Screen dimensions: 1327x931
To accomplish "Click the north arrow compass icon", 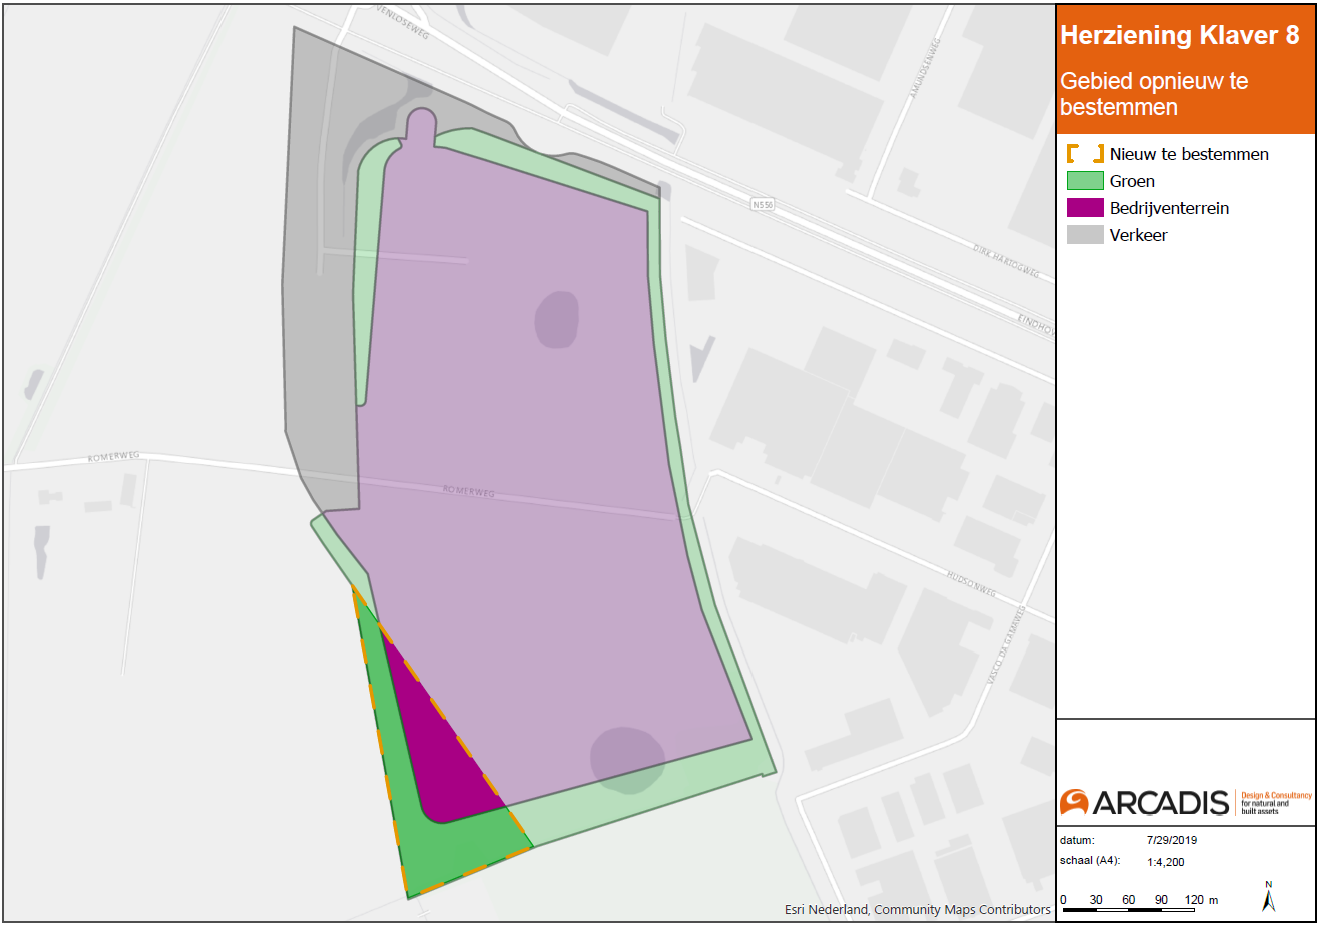I will 1269,896.
